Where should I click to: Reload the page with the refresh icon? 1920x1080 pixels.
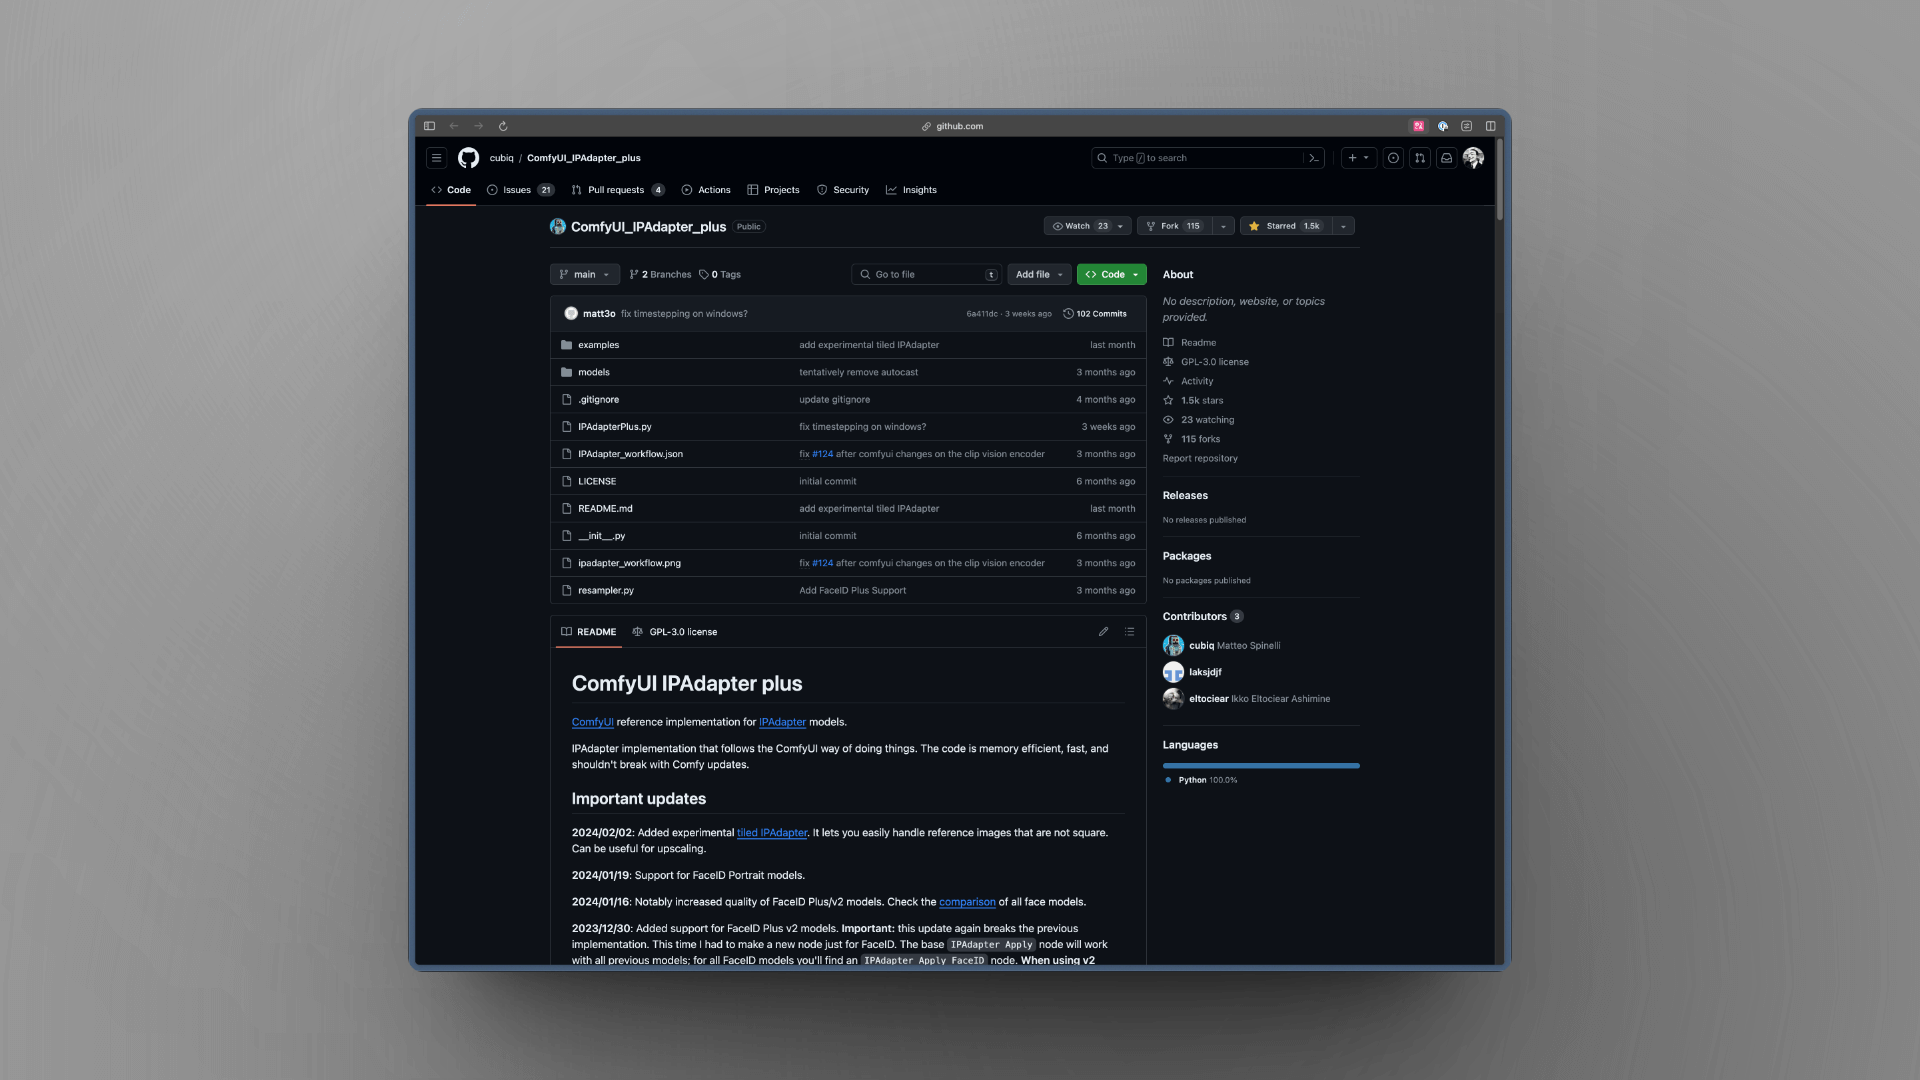(503, 126)
